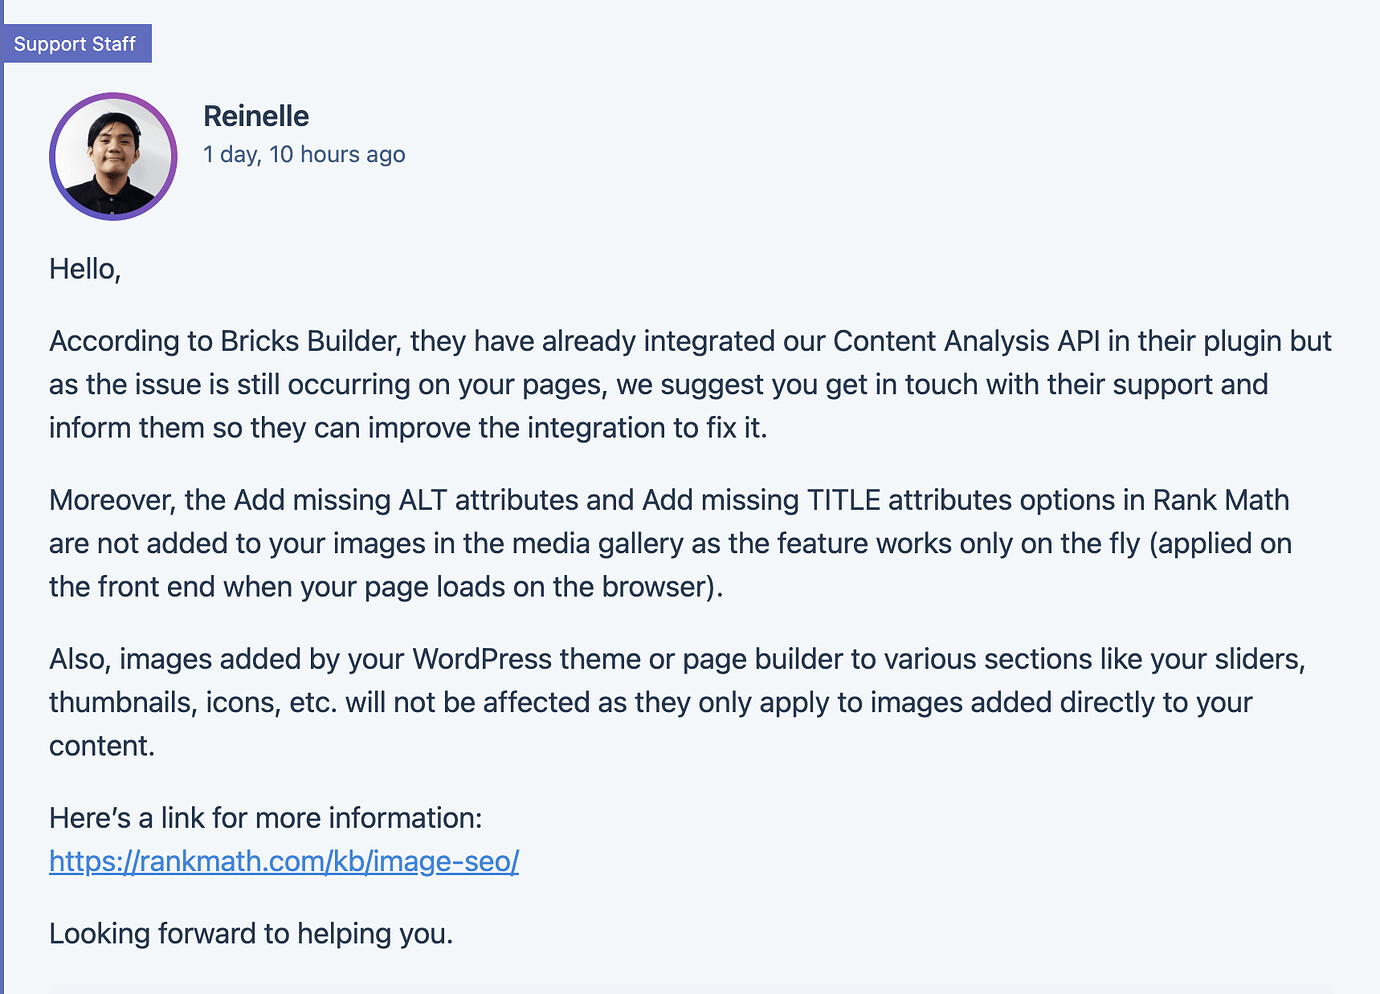Click the word 'WordPress' in the reply
Screen dimensions: 1380x994
[481, 659]
